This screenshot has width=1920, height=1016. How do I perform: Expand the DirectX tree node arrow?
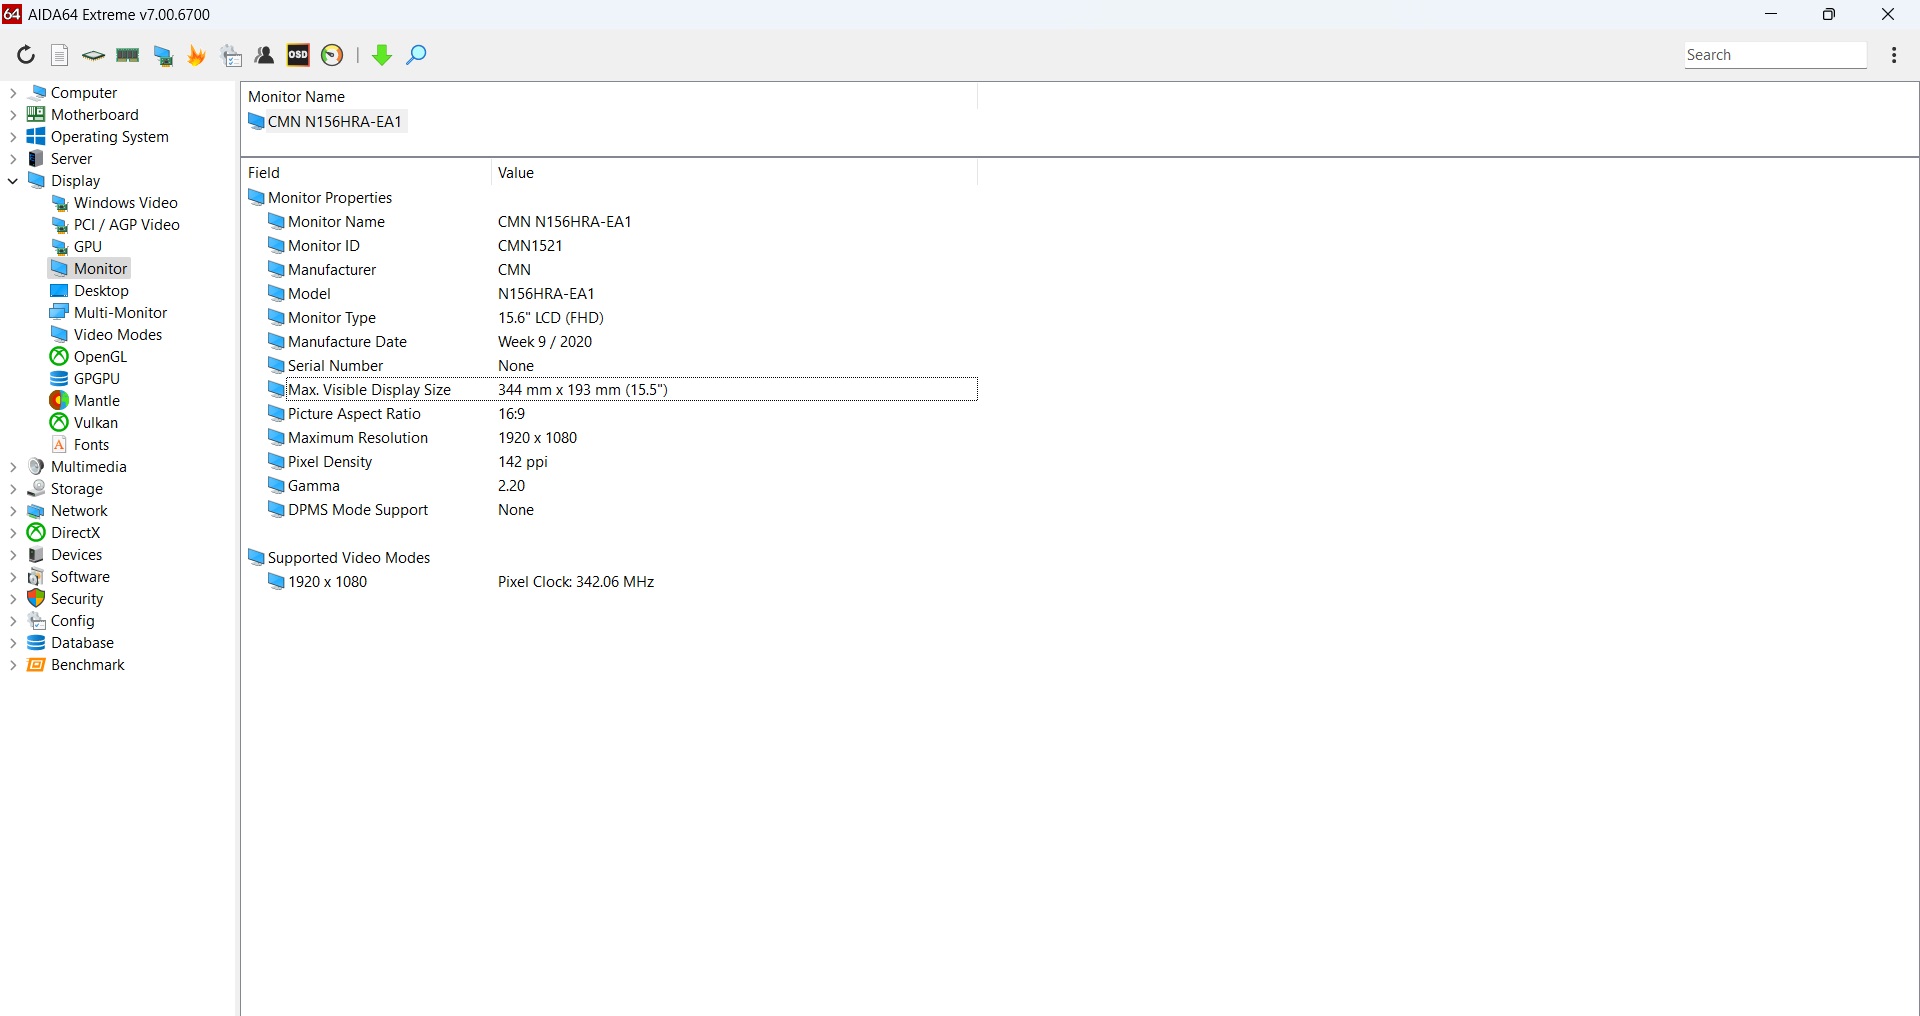[x=13, y=533]
